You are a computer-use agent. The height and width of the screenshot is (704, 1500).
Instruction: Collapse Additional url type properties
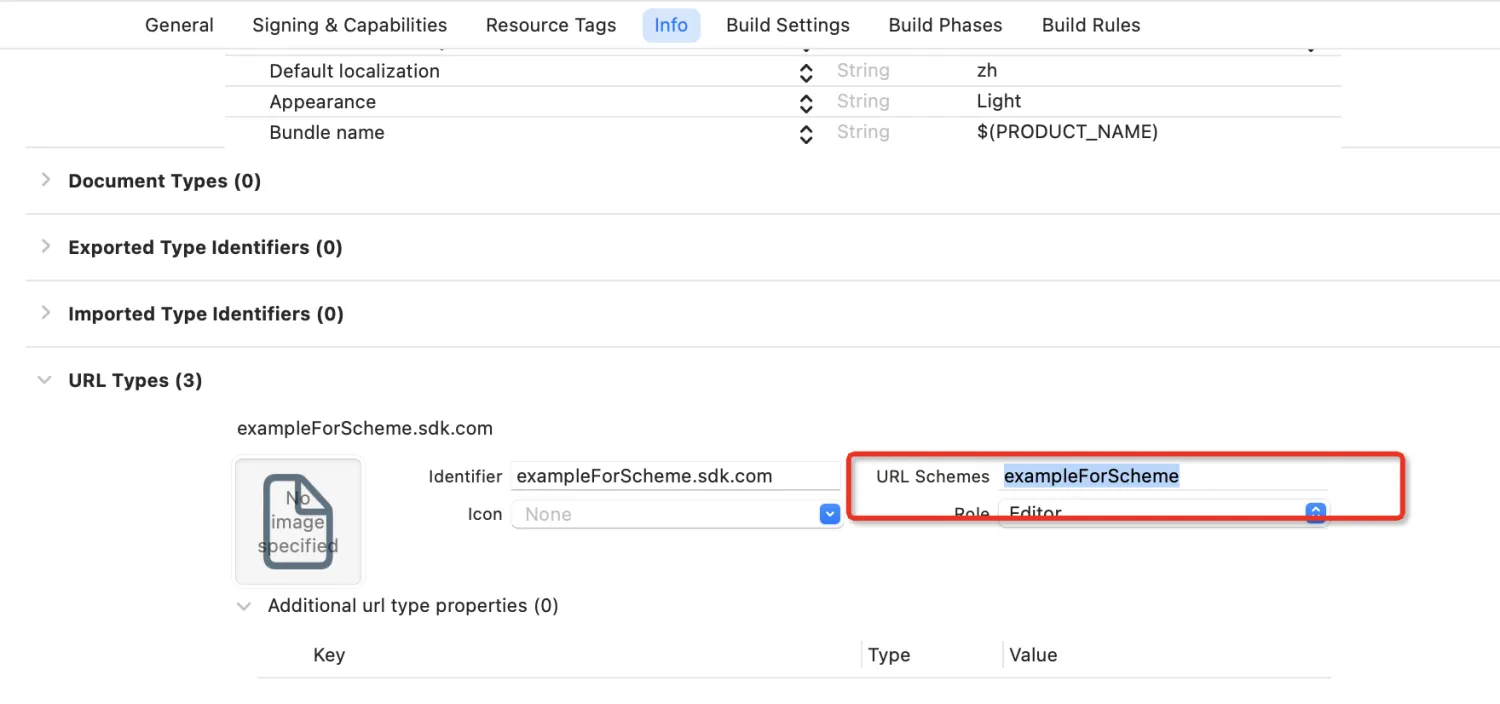[x=243, y=605]
